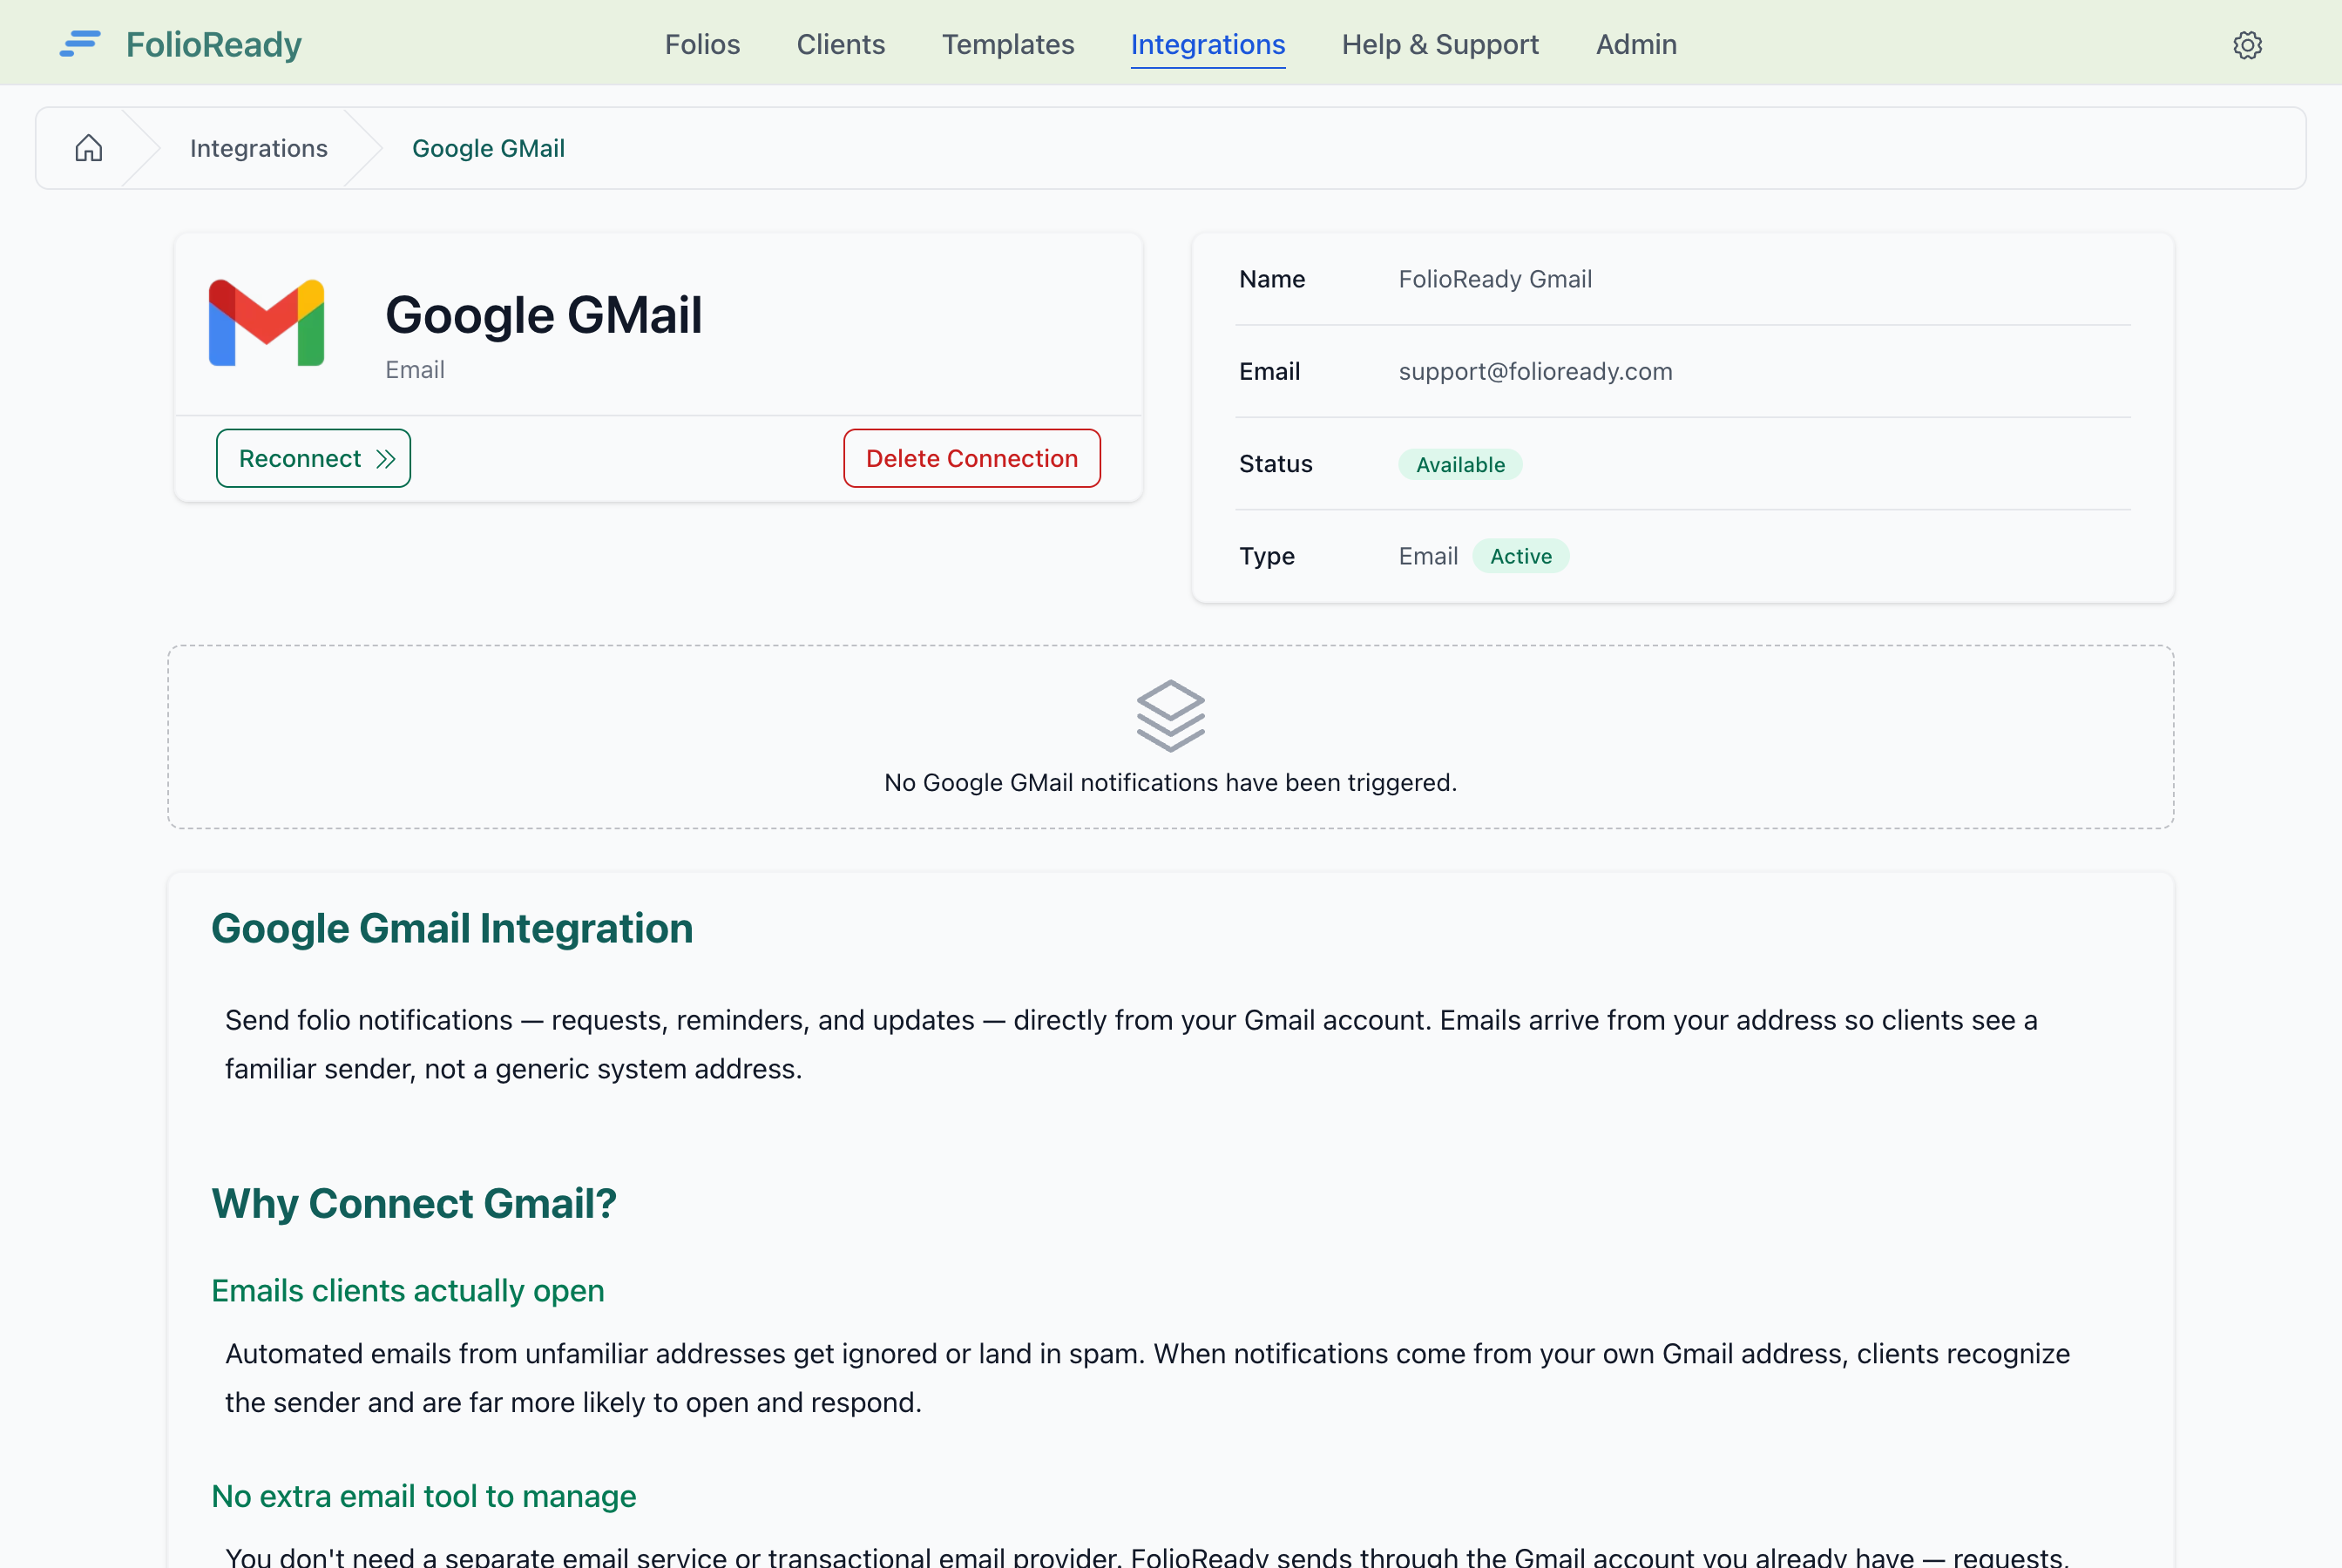
Task: Click the stacked layers empty-state icon
Action: (x=1170, y=716)
